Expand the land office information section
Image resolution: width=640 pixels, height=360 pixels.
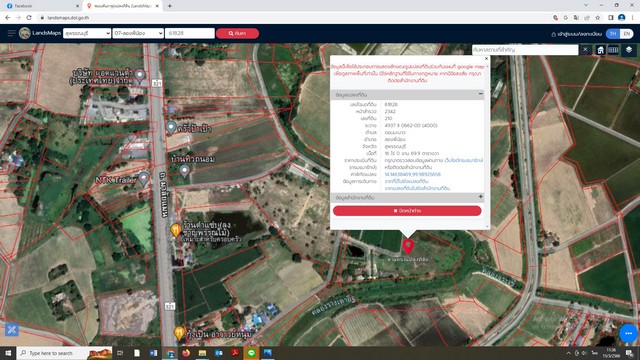(480, 197)
